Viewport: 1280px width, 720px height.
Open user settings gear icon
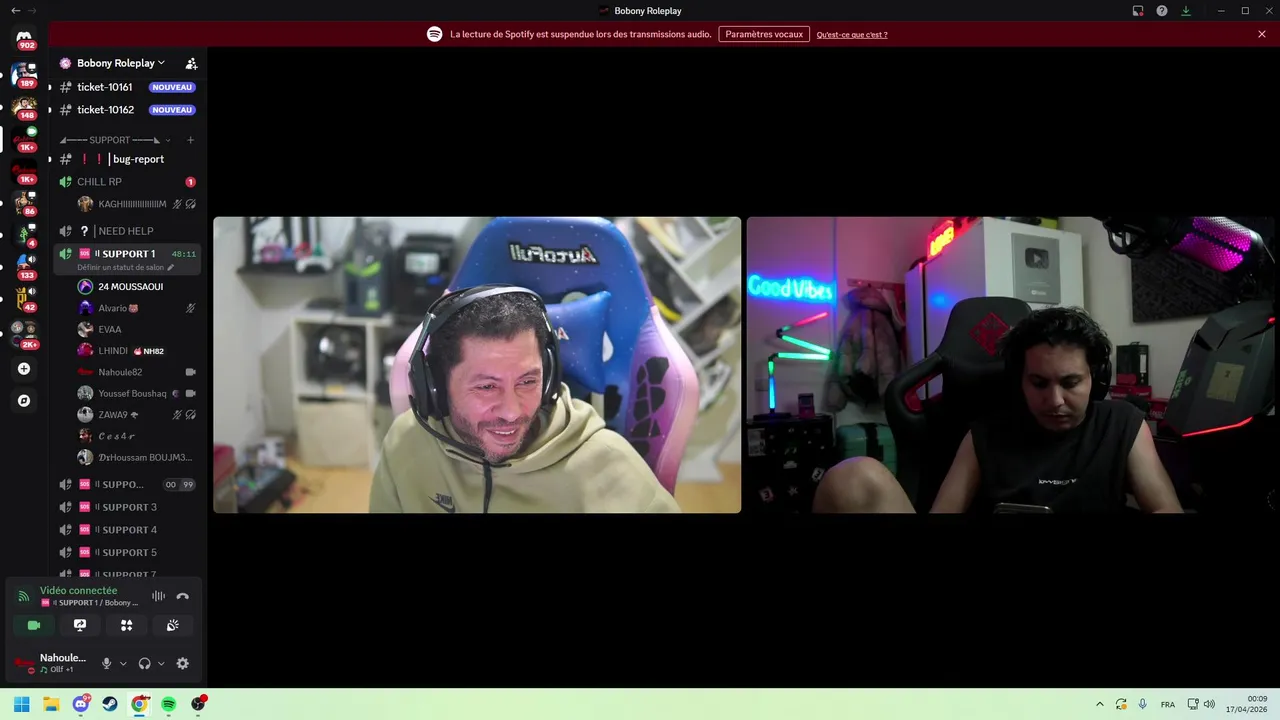click(x=182, y=663)
